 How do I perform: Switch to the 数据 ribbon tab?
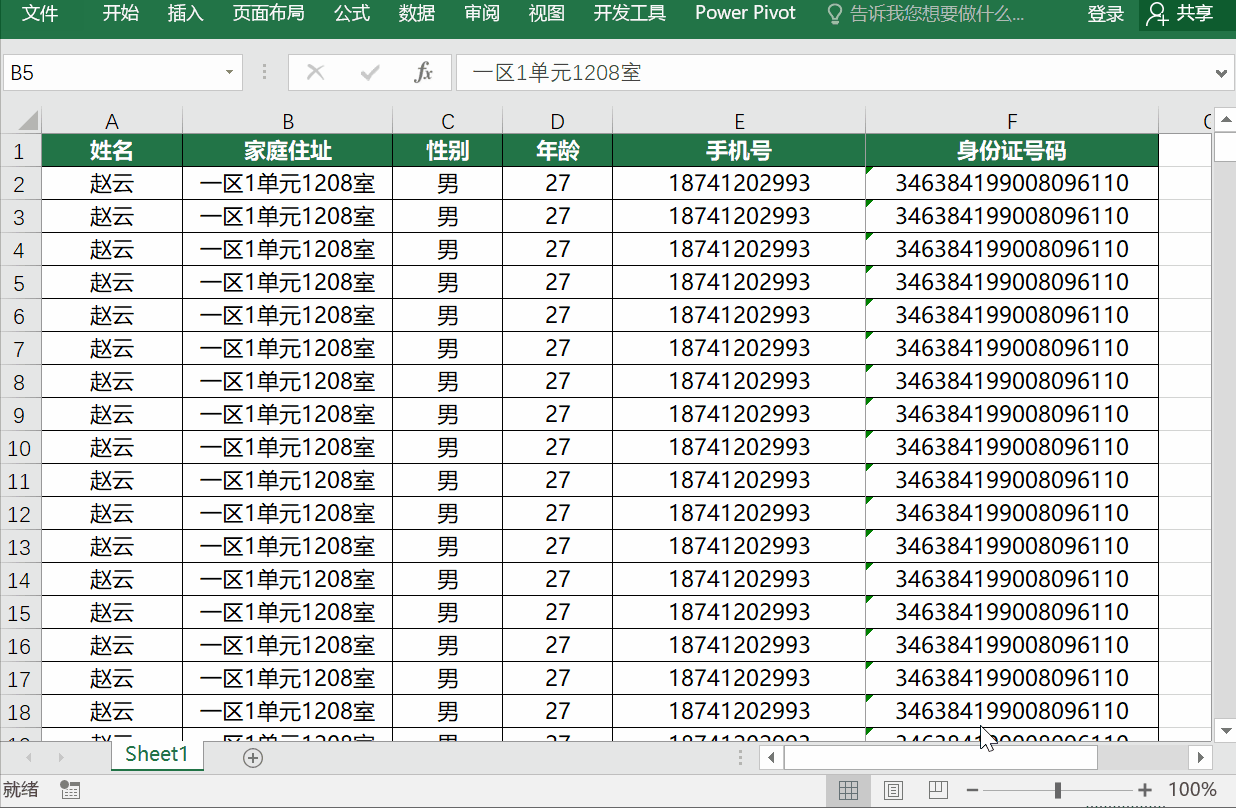(416, 14)
